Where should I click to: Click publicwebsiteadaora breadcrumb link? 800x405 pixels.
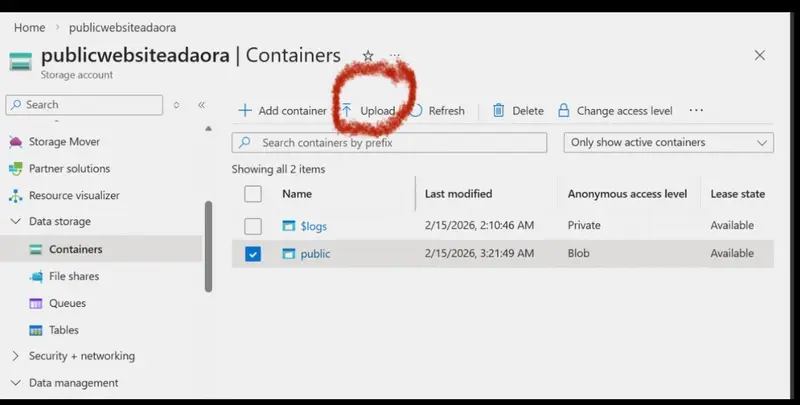pyautogui.click(x=122, y=28)
